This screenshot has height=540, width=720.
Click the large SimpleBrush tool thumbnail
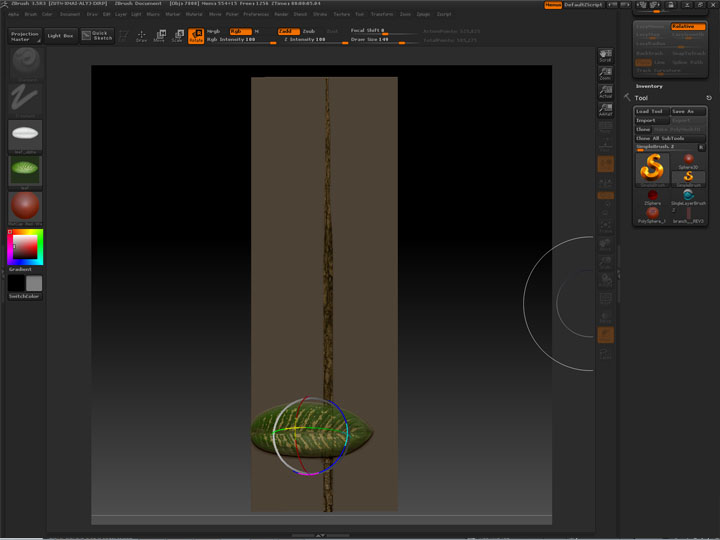[652, 168]
